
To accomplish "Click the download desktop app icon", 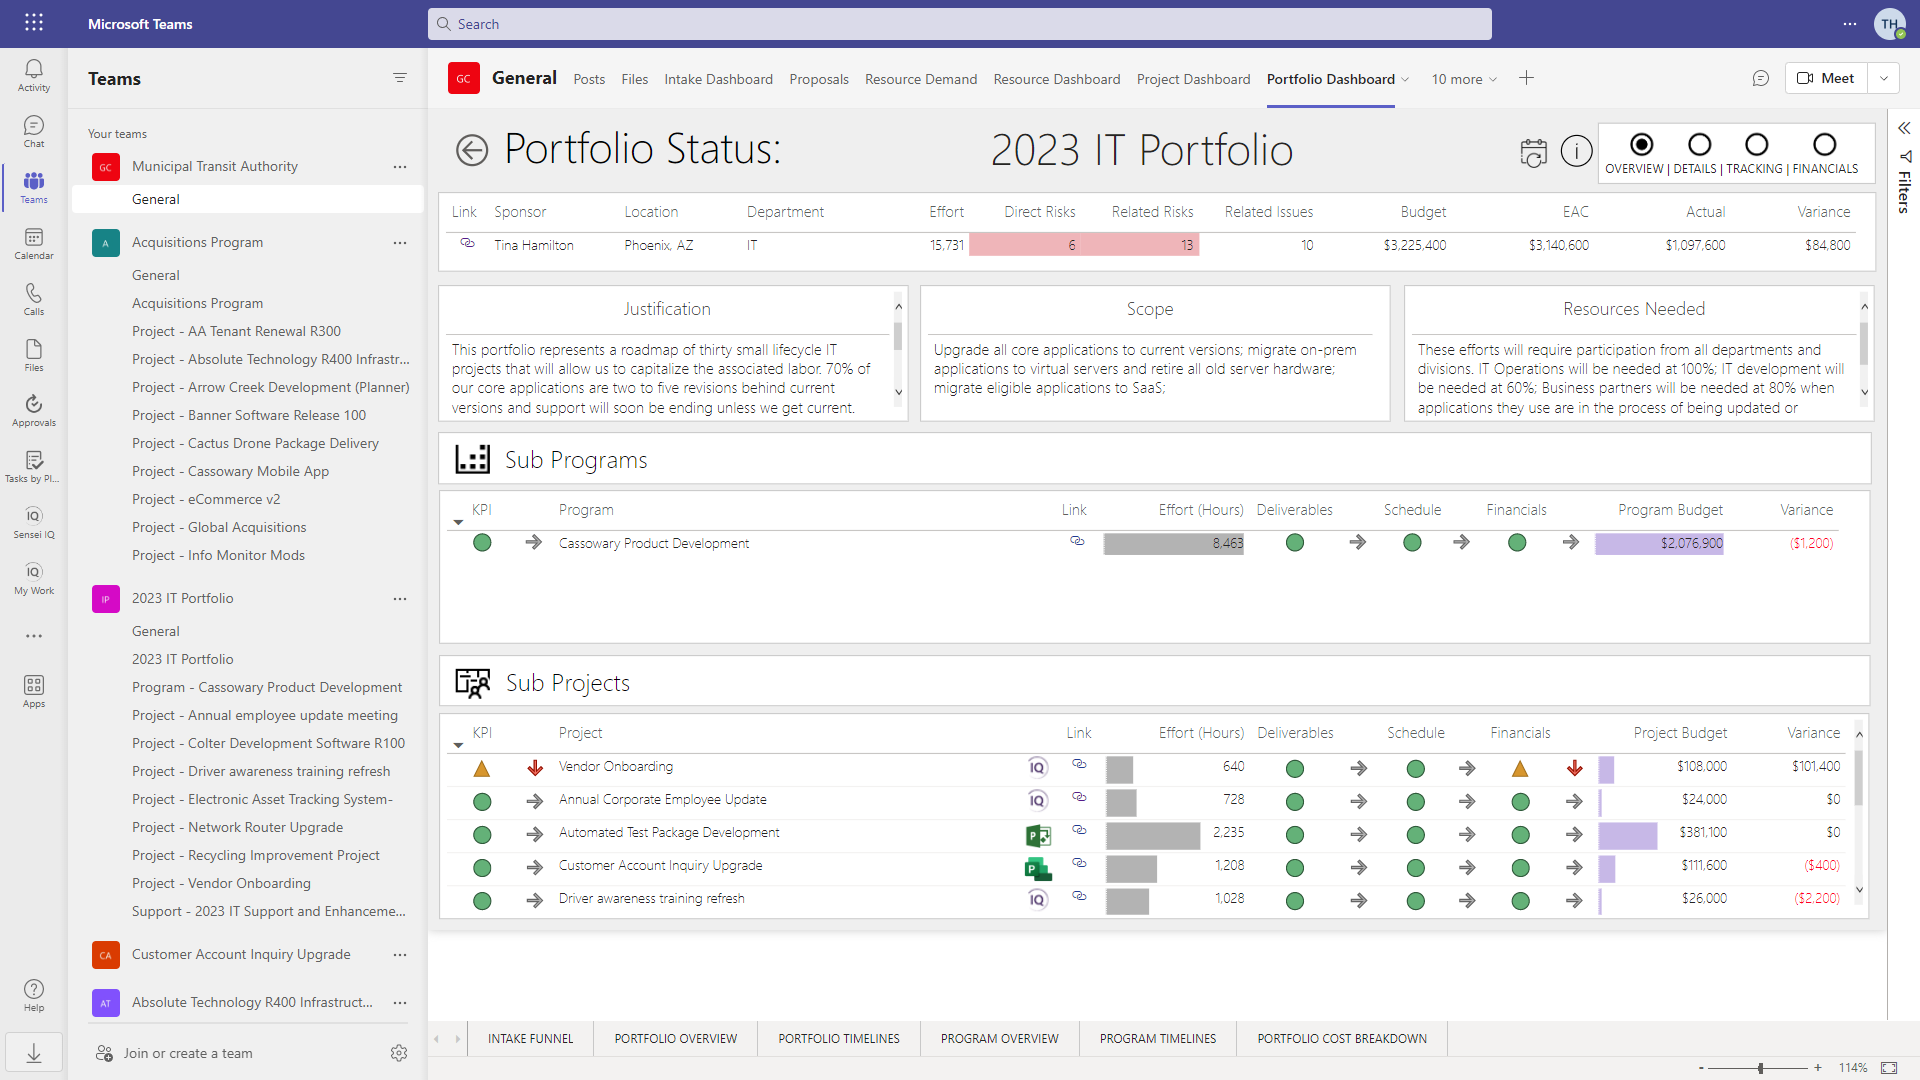I will [x=34, y=1053].
